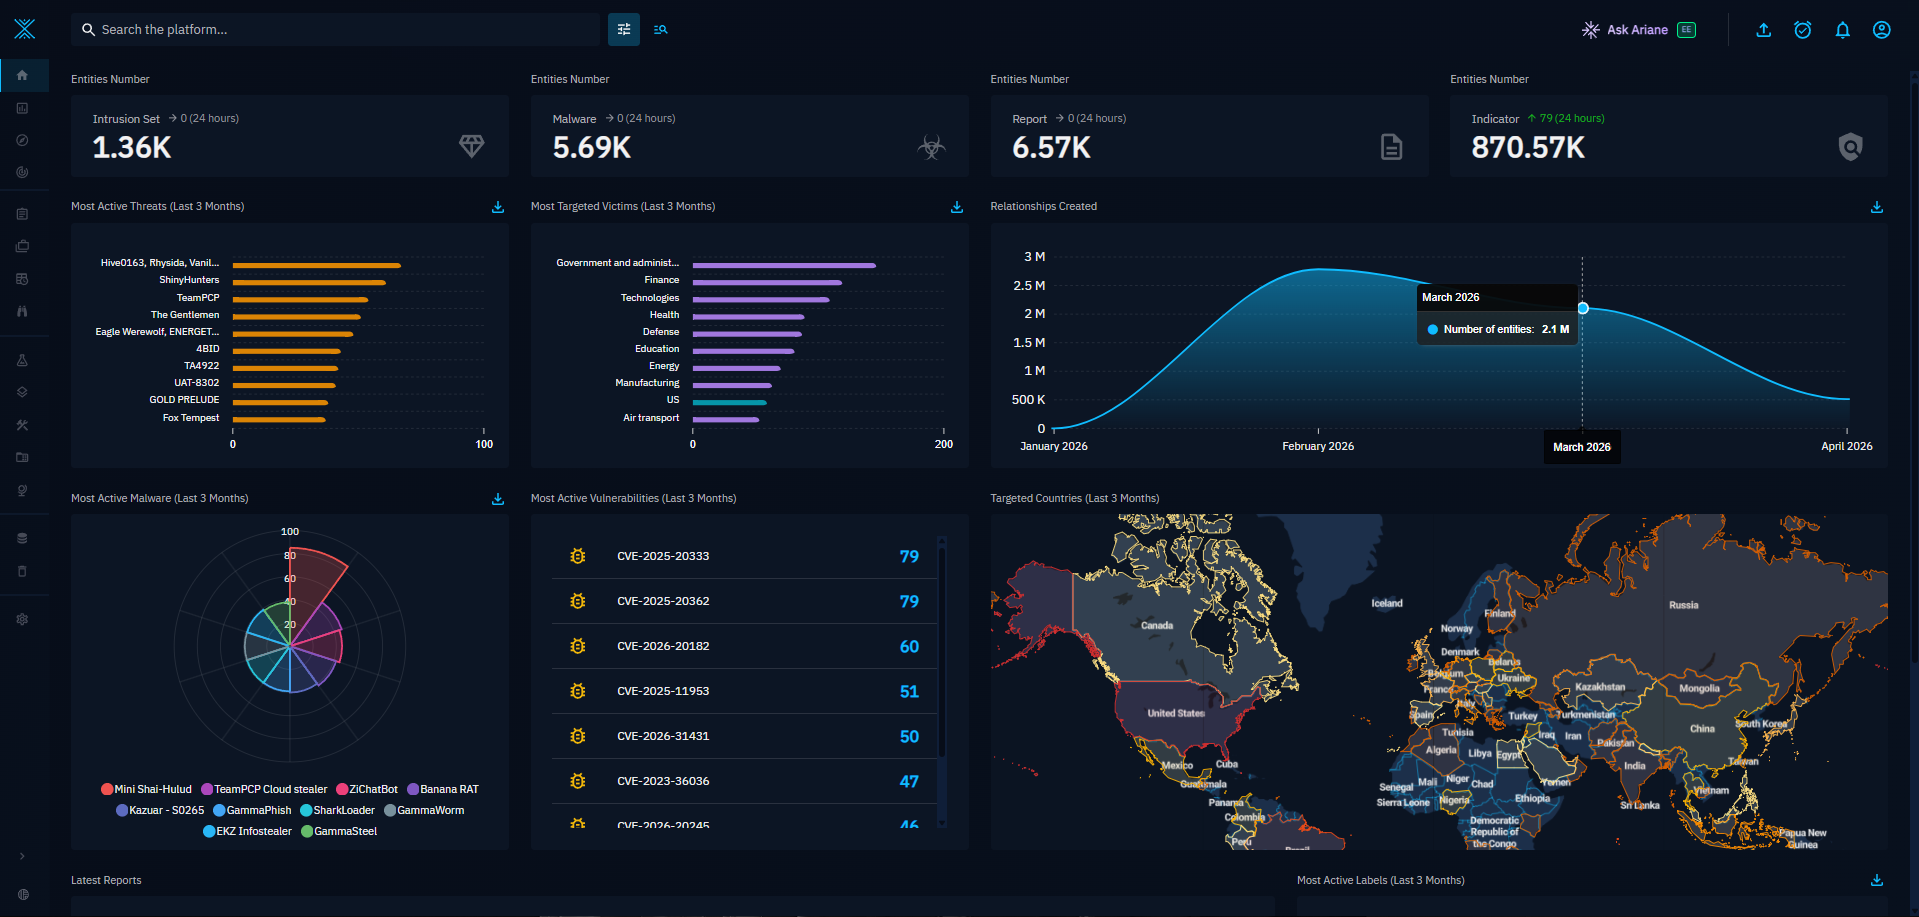Click the Malware 5.69K count card
The width and height of the screenshot is (1919, 917).
click(750, 136)
